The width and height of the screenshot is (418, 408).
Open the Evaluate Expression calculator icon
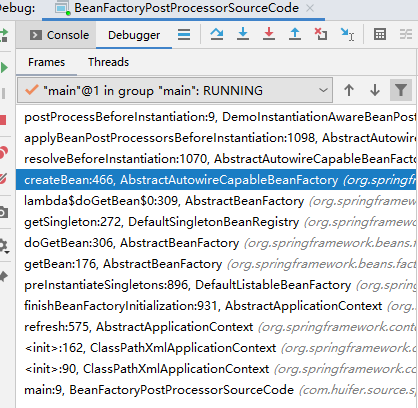(380, 34)
